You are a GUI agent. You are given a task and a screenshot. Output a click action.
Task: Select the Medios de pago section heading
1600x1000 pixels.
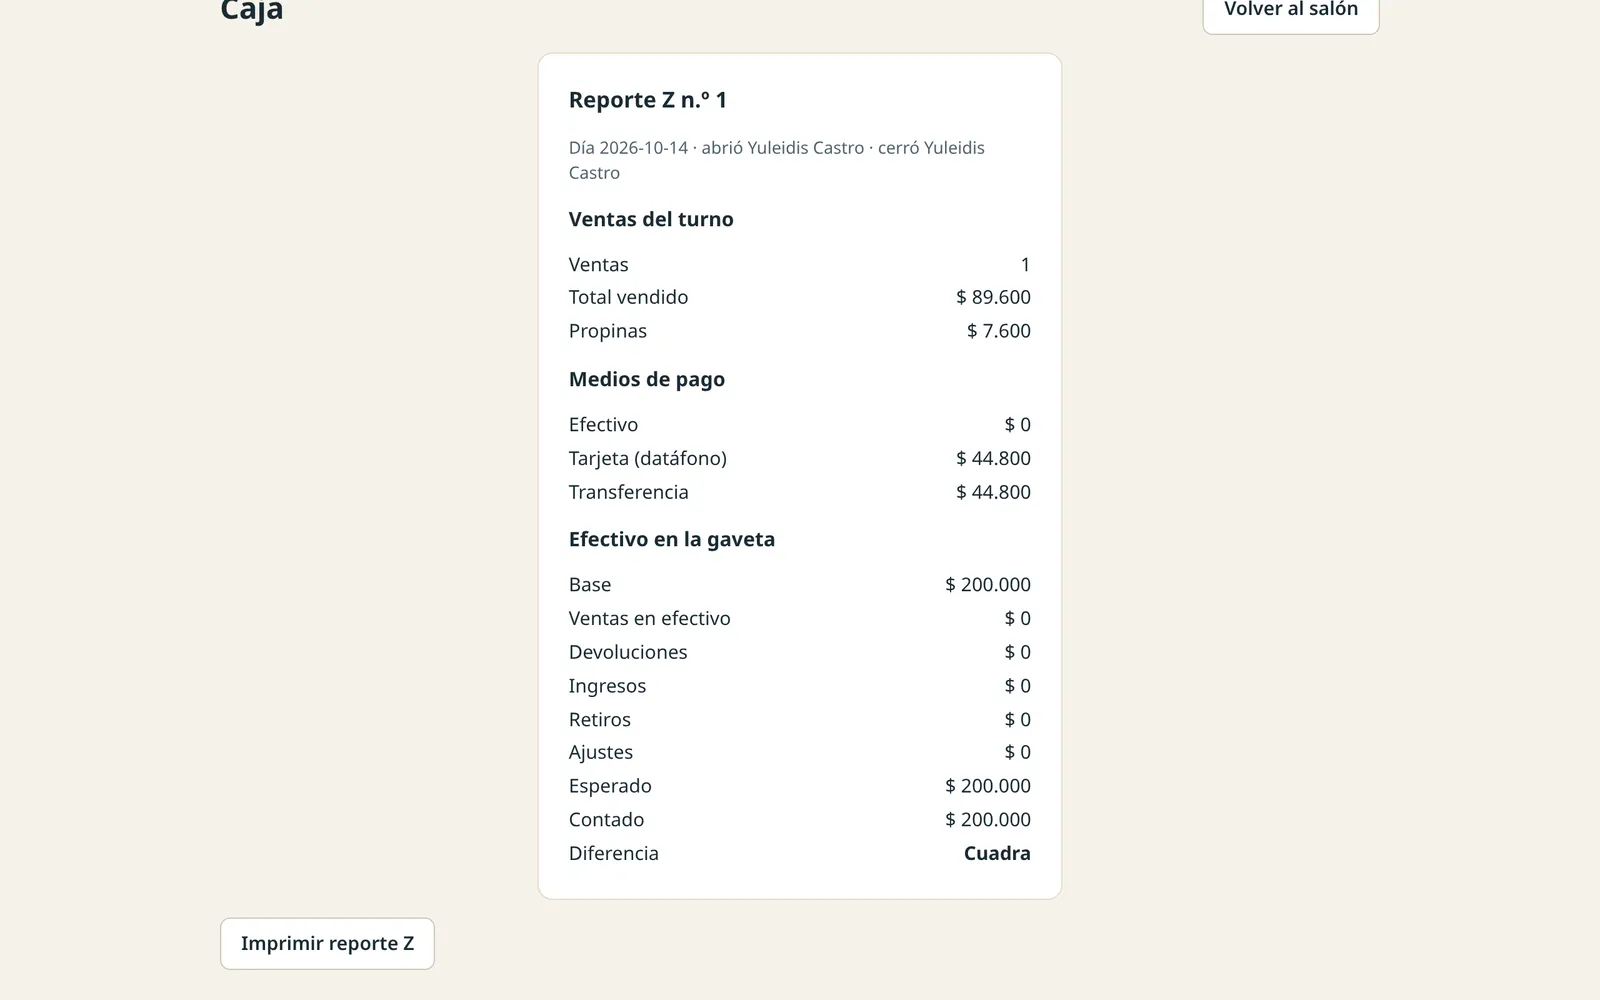point(647,379)
